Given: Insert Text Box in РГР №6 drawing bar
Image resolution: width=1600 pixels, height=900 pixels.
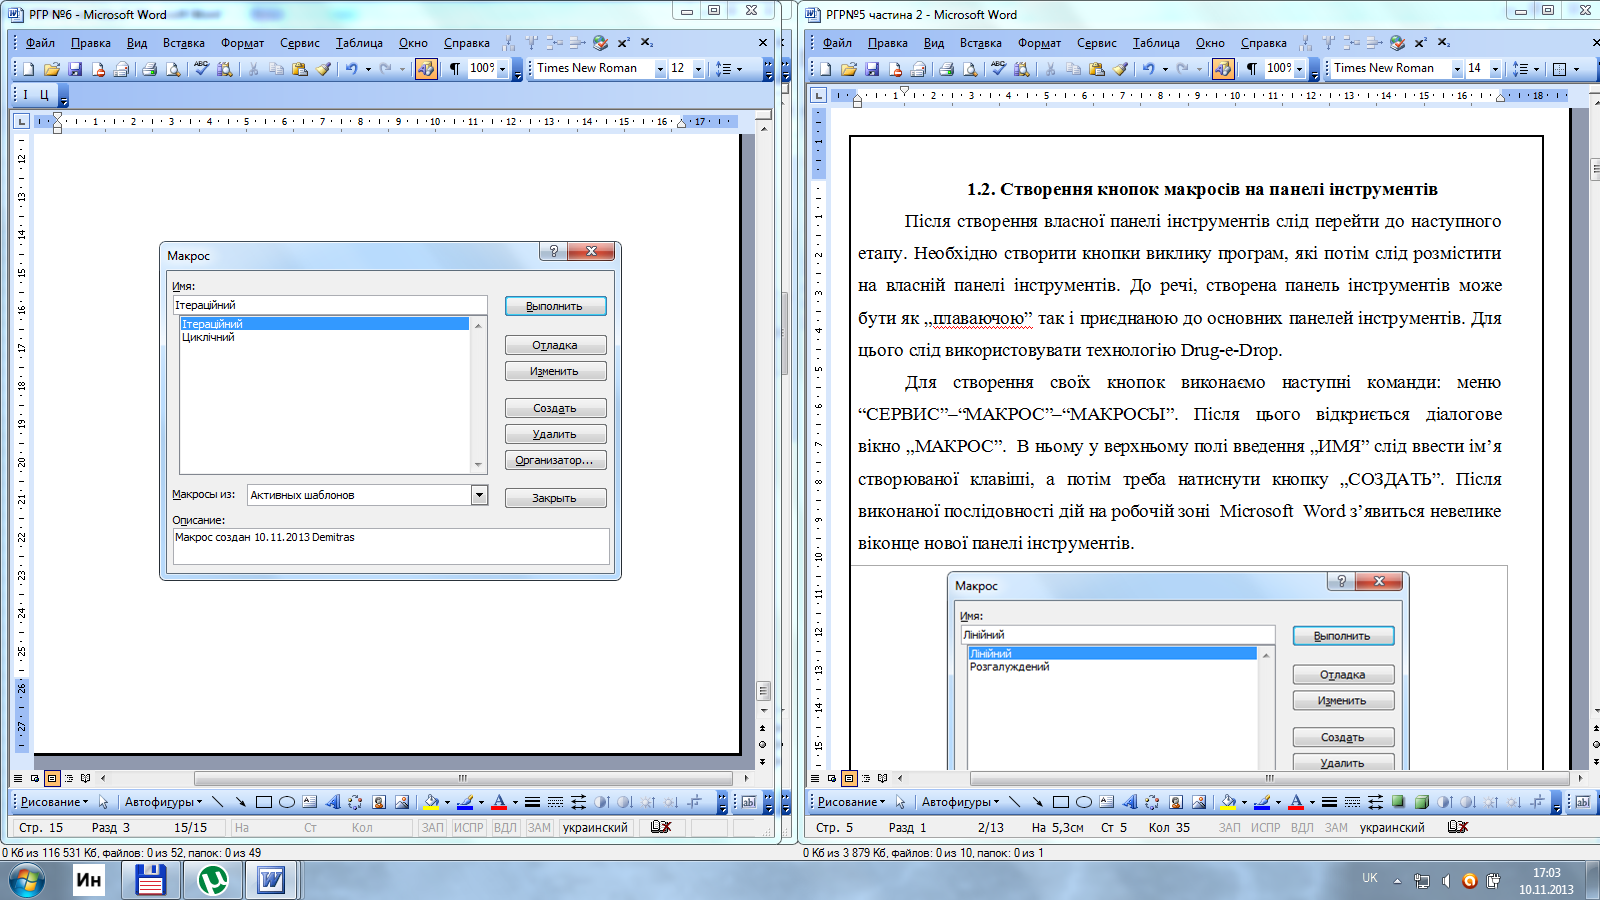Looking at the screenshot, I should [310, 802].
